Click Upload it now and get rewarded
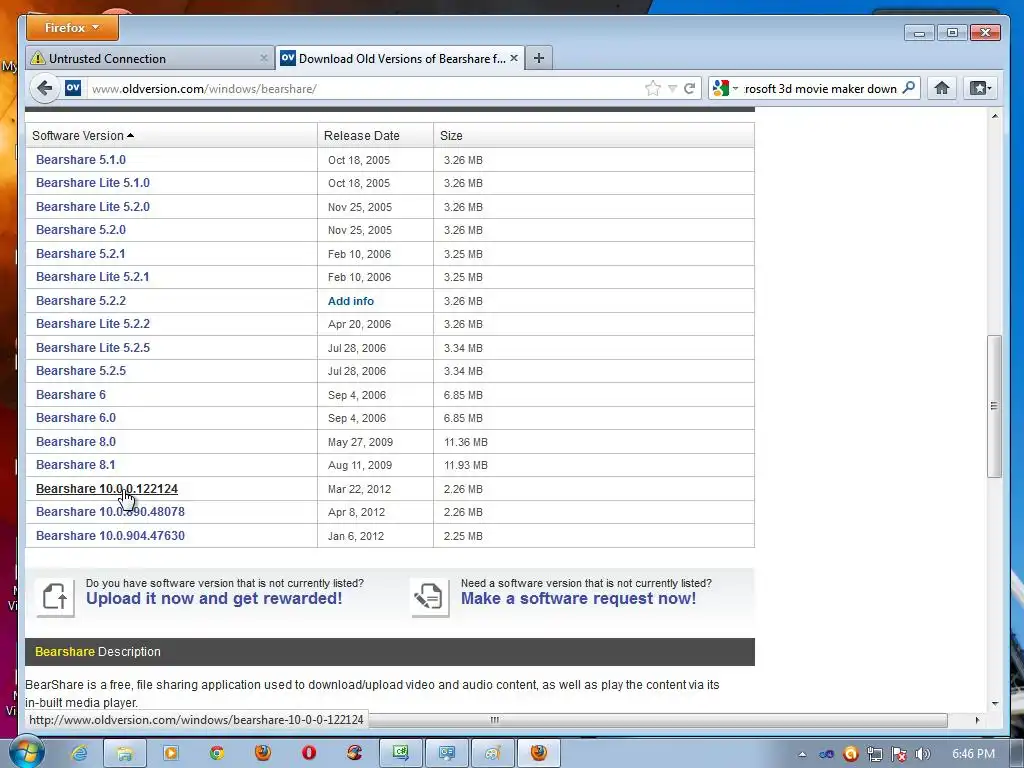 pyautogui.click(x=214, y=599)
